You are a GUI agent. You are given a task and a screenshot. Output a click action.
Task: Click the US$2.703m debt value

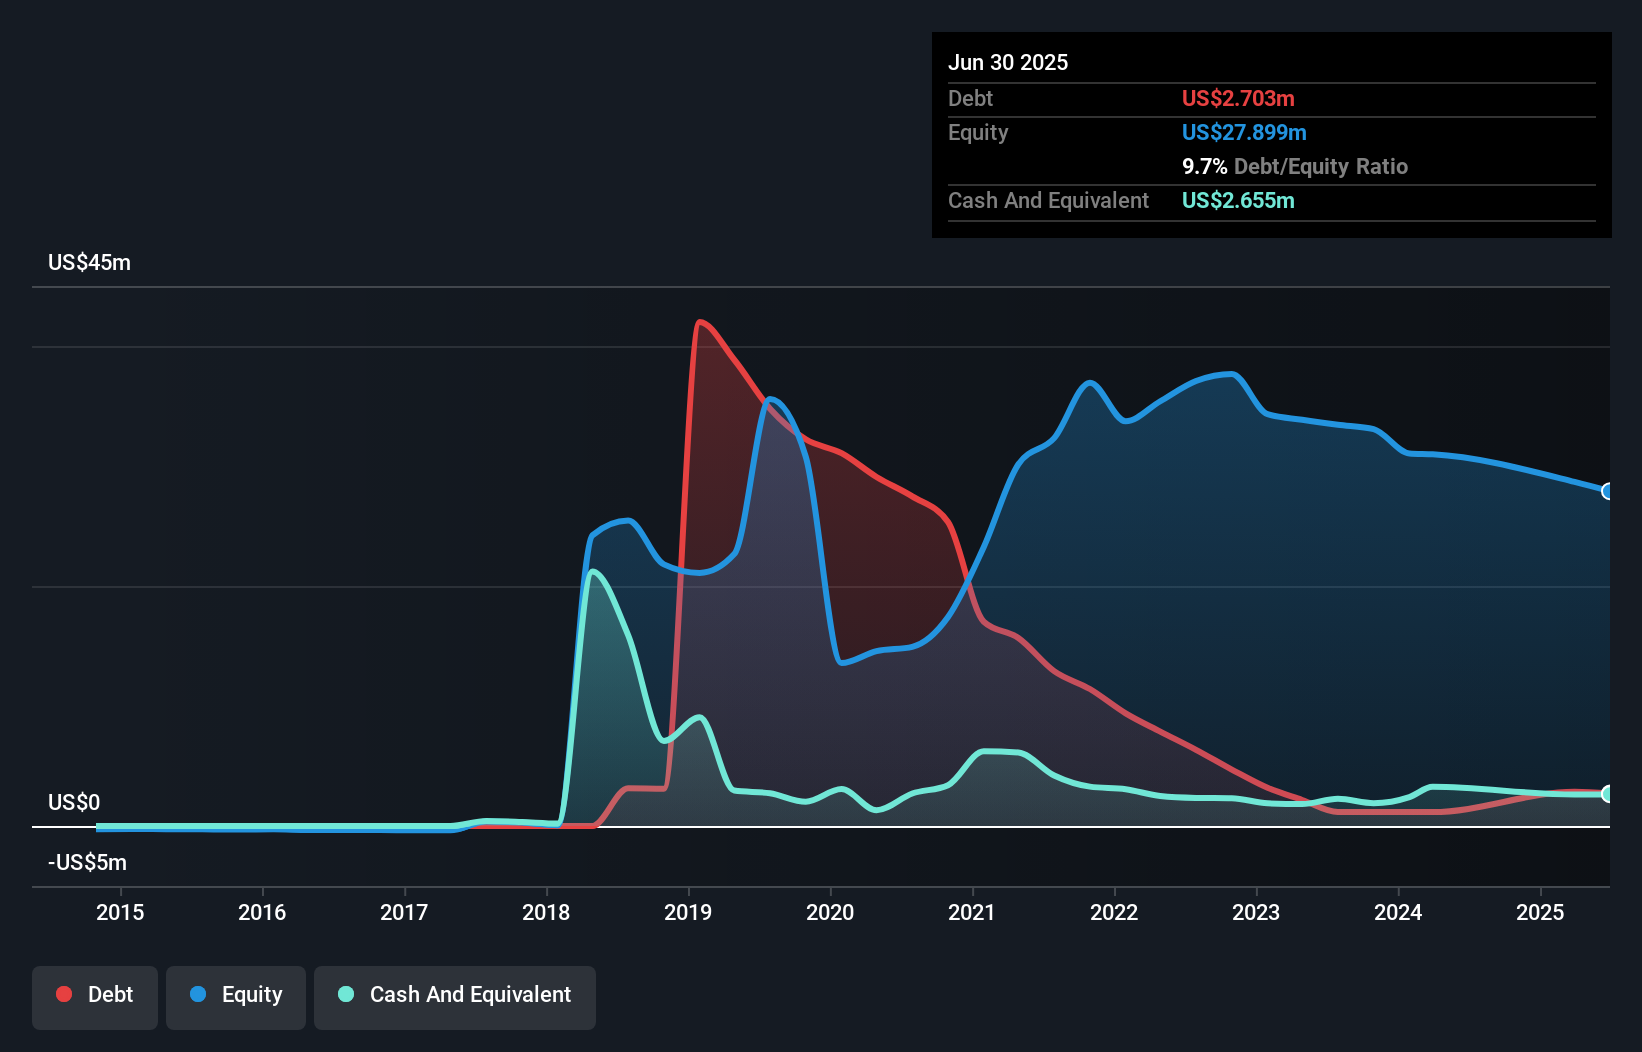click(1238, 98)
